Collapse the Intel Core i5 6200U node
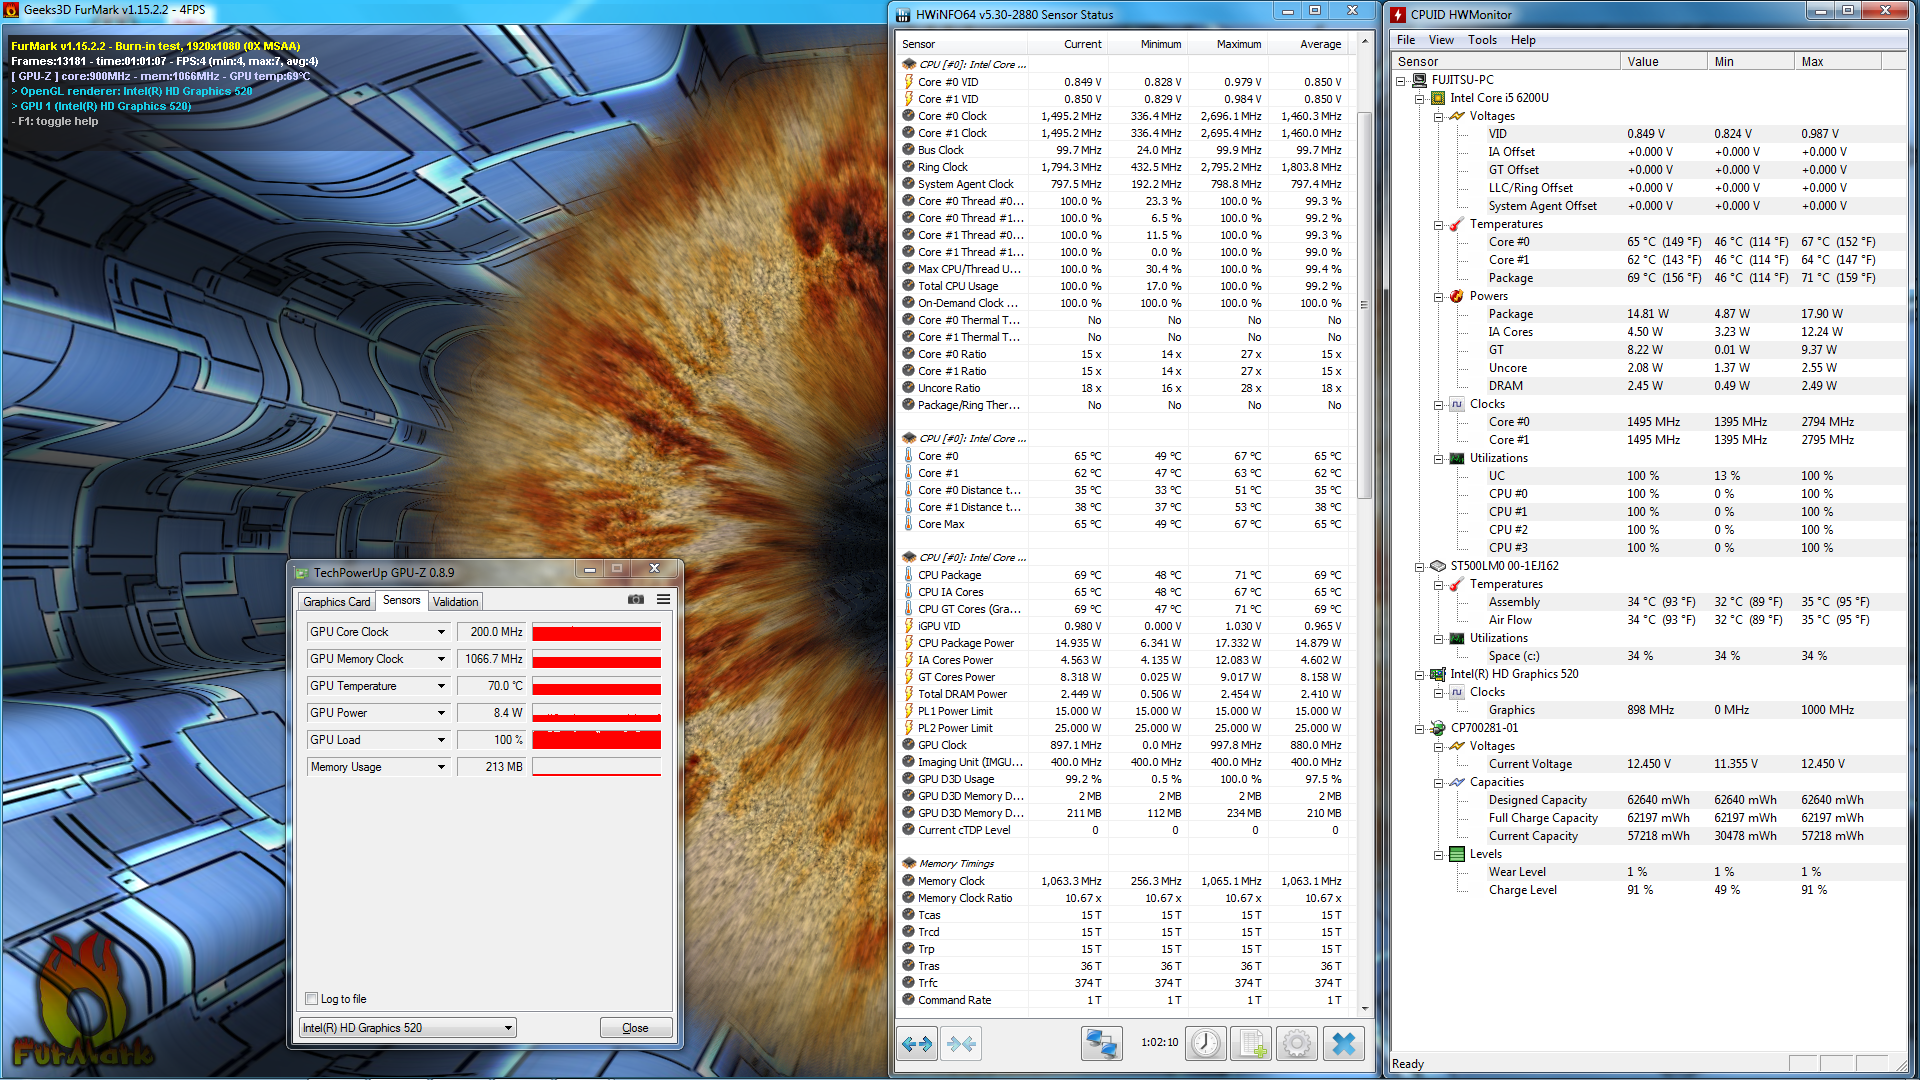This screenshot has height=1080, width=1920. coord(1420,99)
